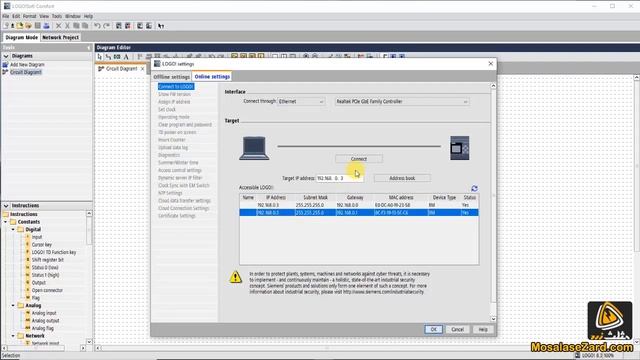
Task: Click the Analog output block icon
Action: [x=28, y=320]
